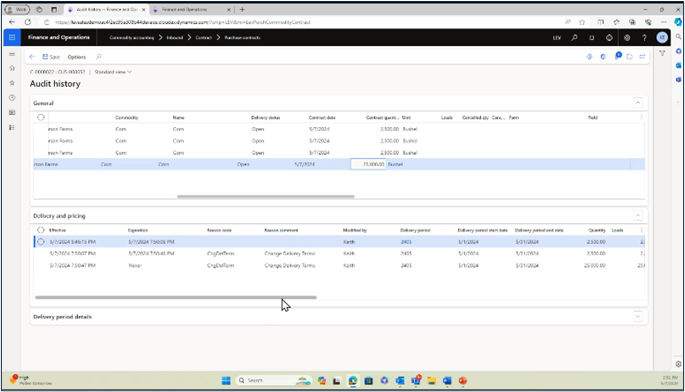Open Favorites star in sidebar
685x392 pixels.
12,83
